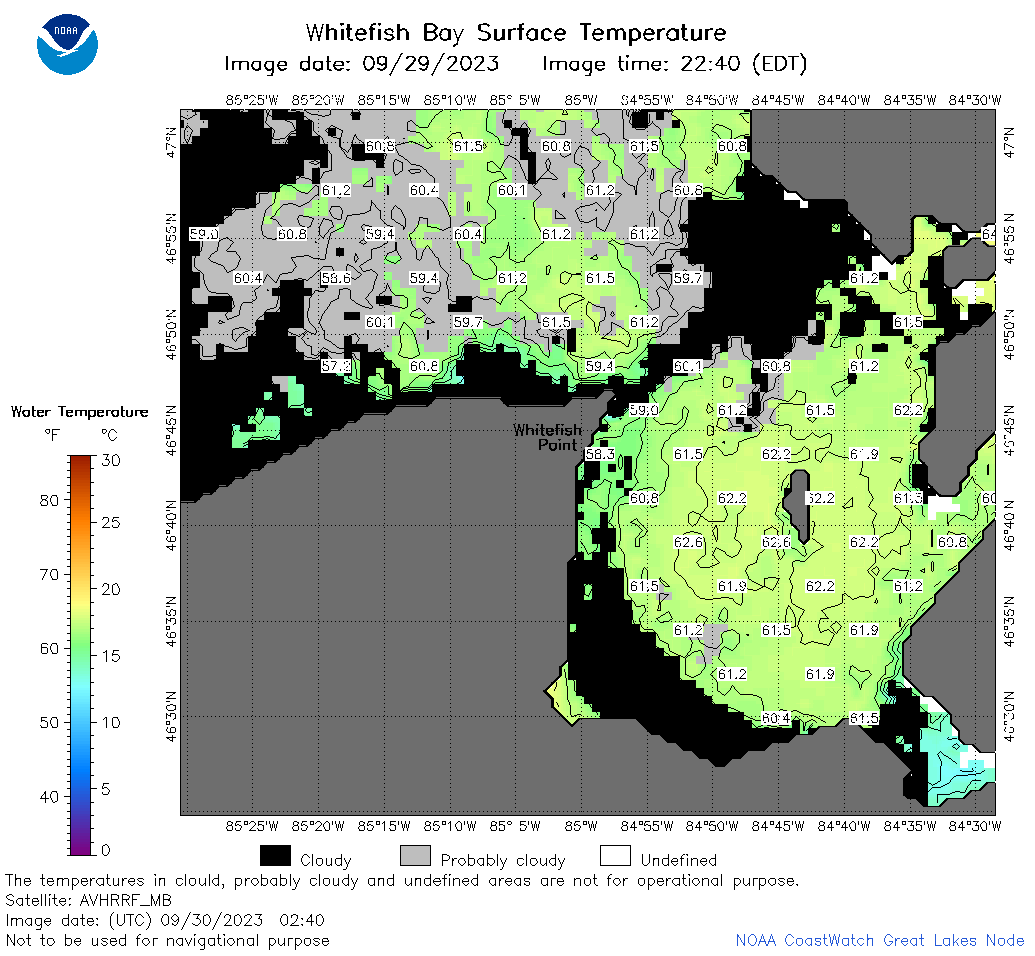Click the "Image date: 09/29/2023" text
This screenshot has height=956, width=1035.
[x=361, y=64]
